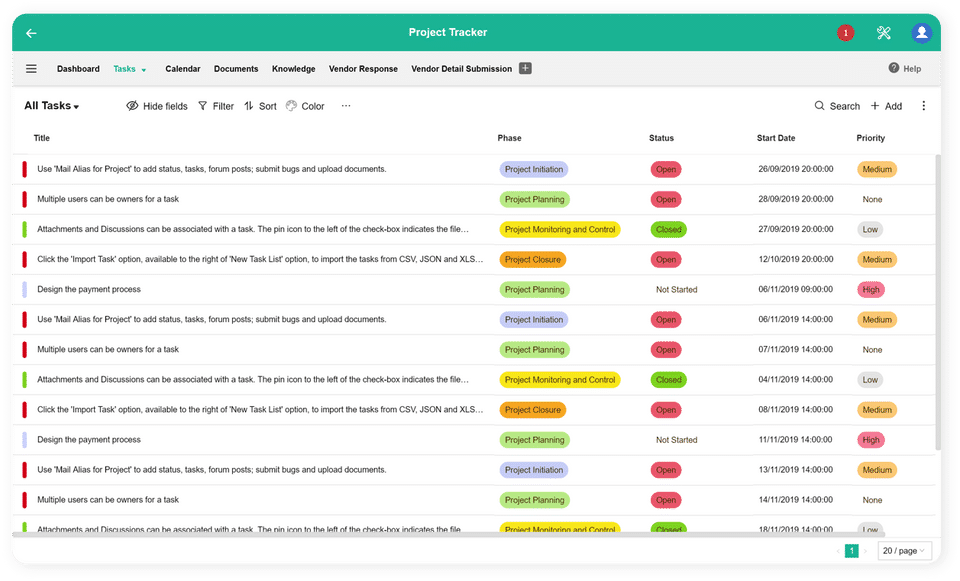This screenshot has height=581, width=960.
Task: Click the lavender color bar on 06/11/2019 09:00 row
Action: (x=24, y=289)
